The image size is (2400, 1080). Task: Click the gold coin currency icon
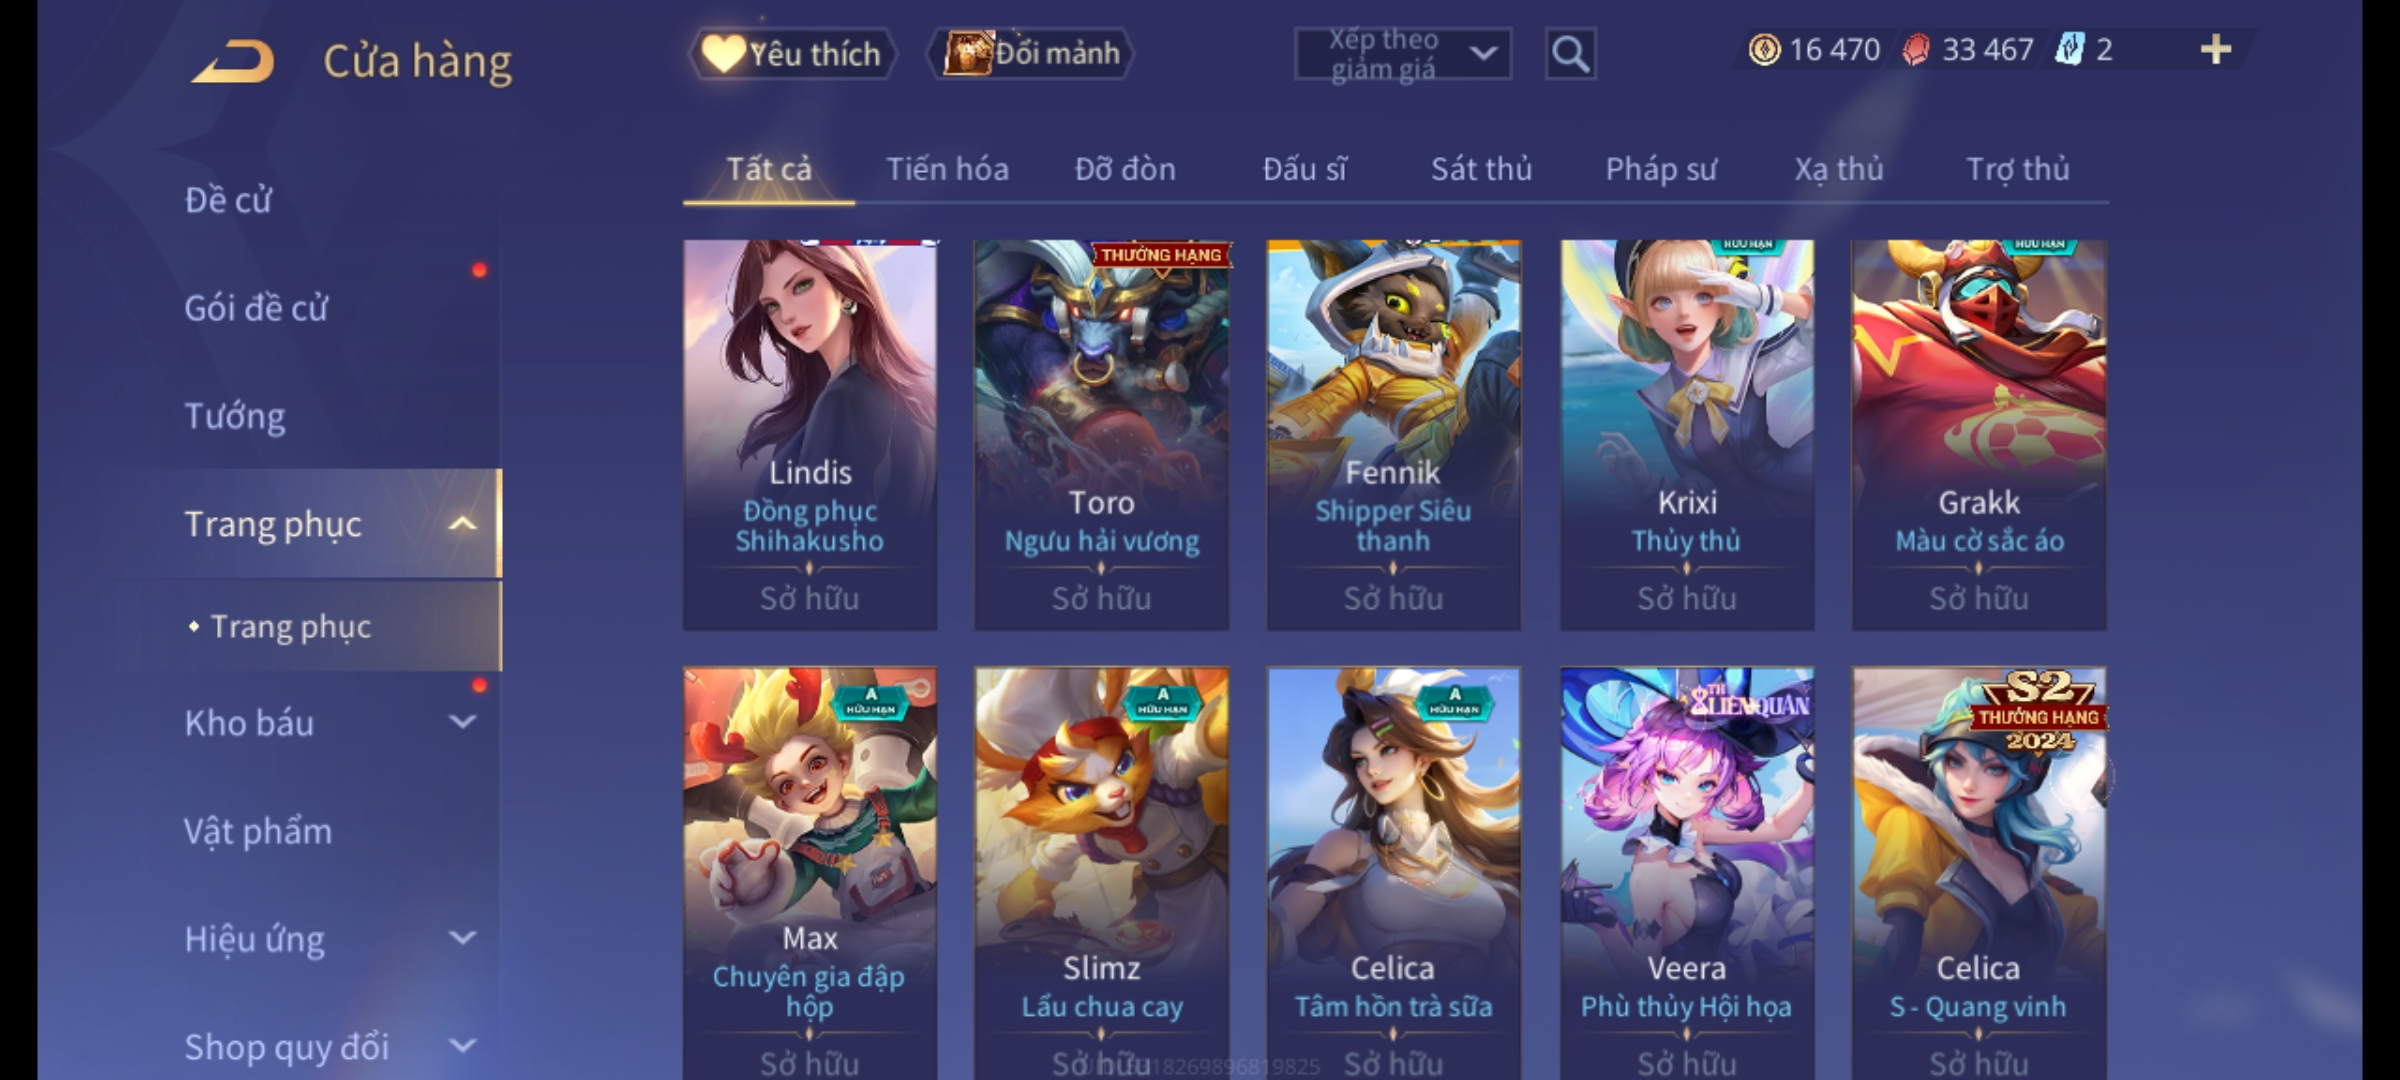pyautogui.click(x=1764, y=49)
